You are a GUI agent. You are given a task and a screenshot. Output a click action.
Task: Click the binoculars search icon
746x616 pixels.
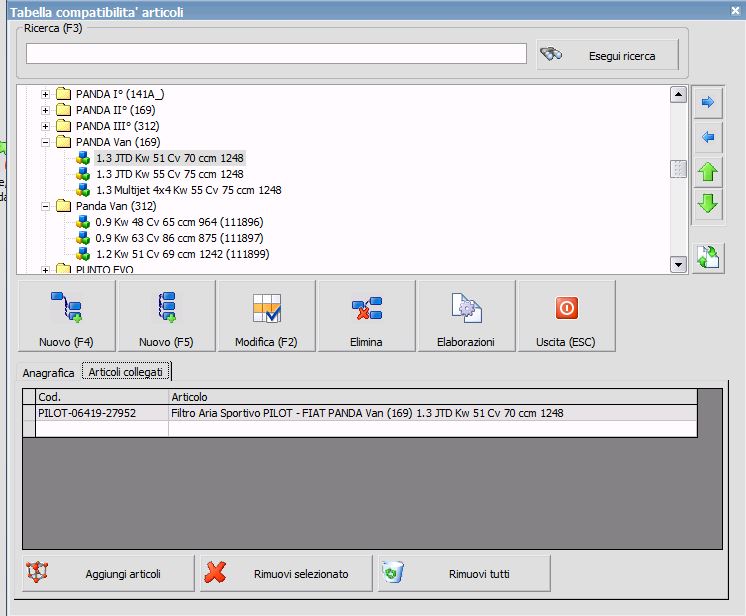[x=551, y=54]
